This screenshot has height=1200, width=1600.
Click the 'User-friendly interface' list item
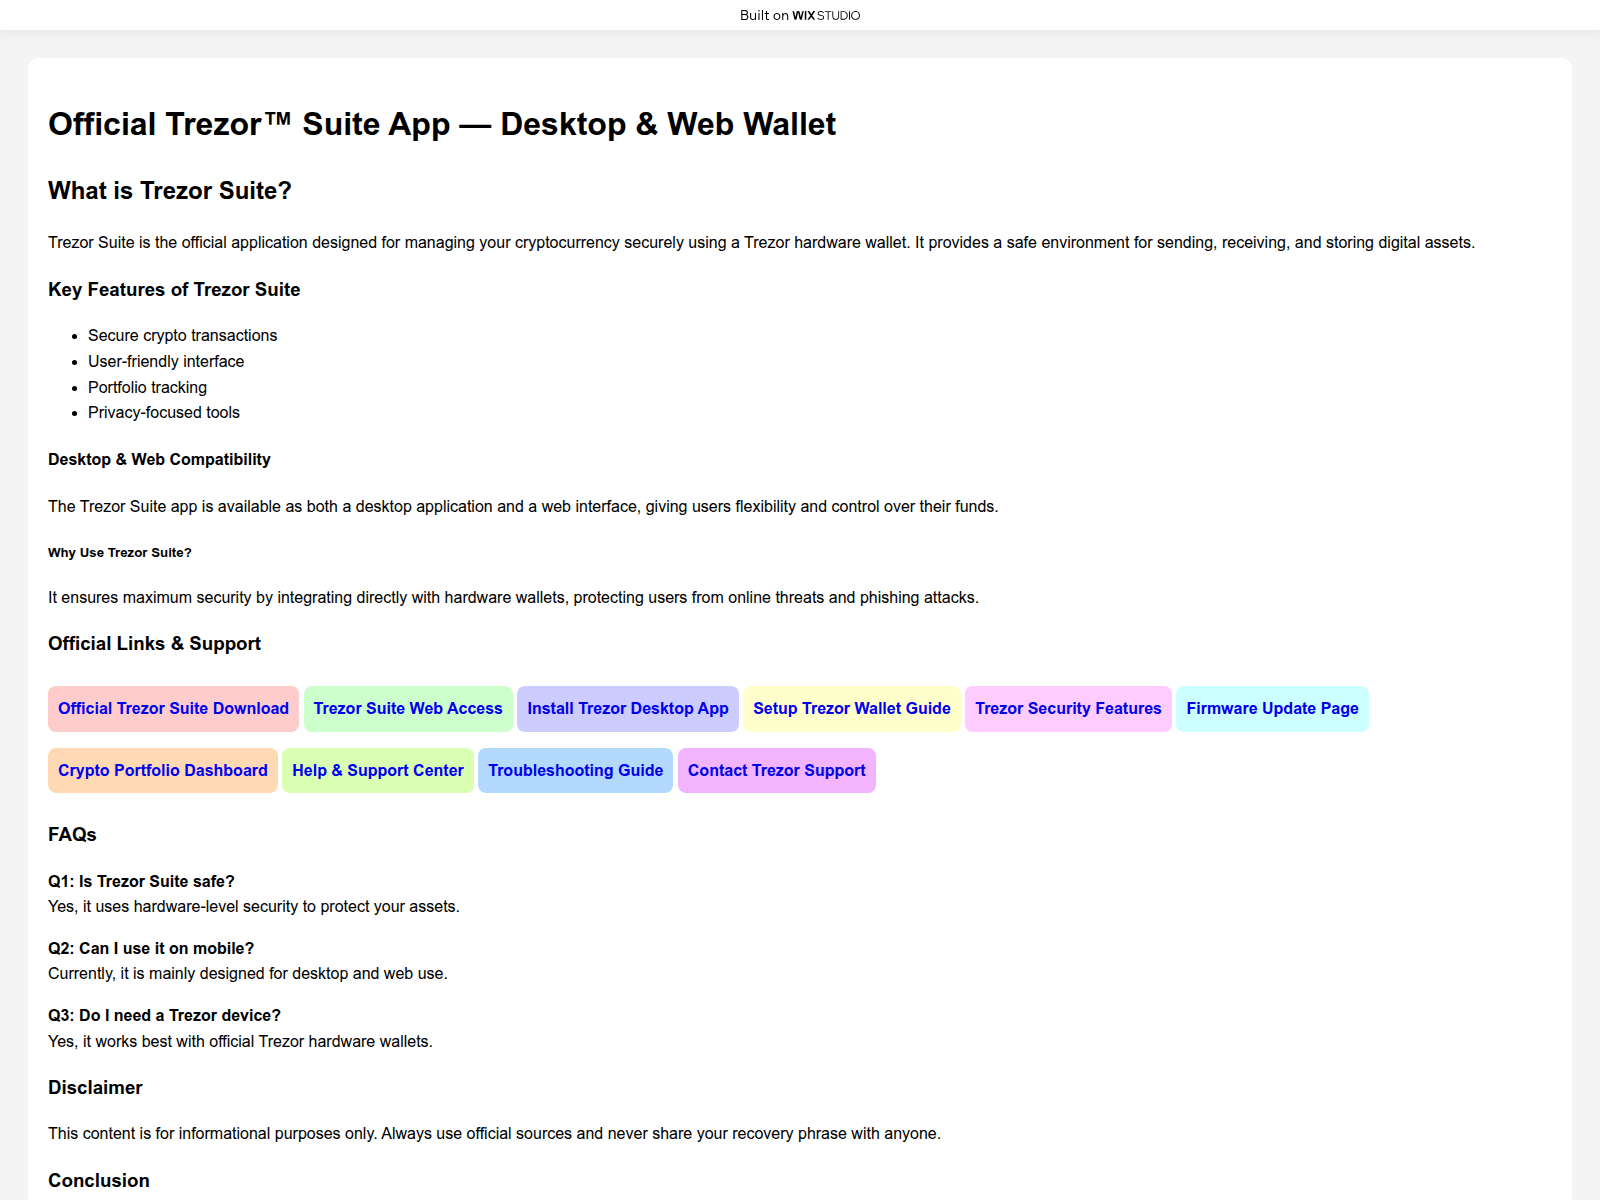(166, 362)
